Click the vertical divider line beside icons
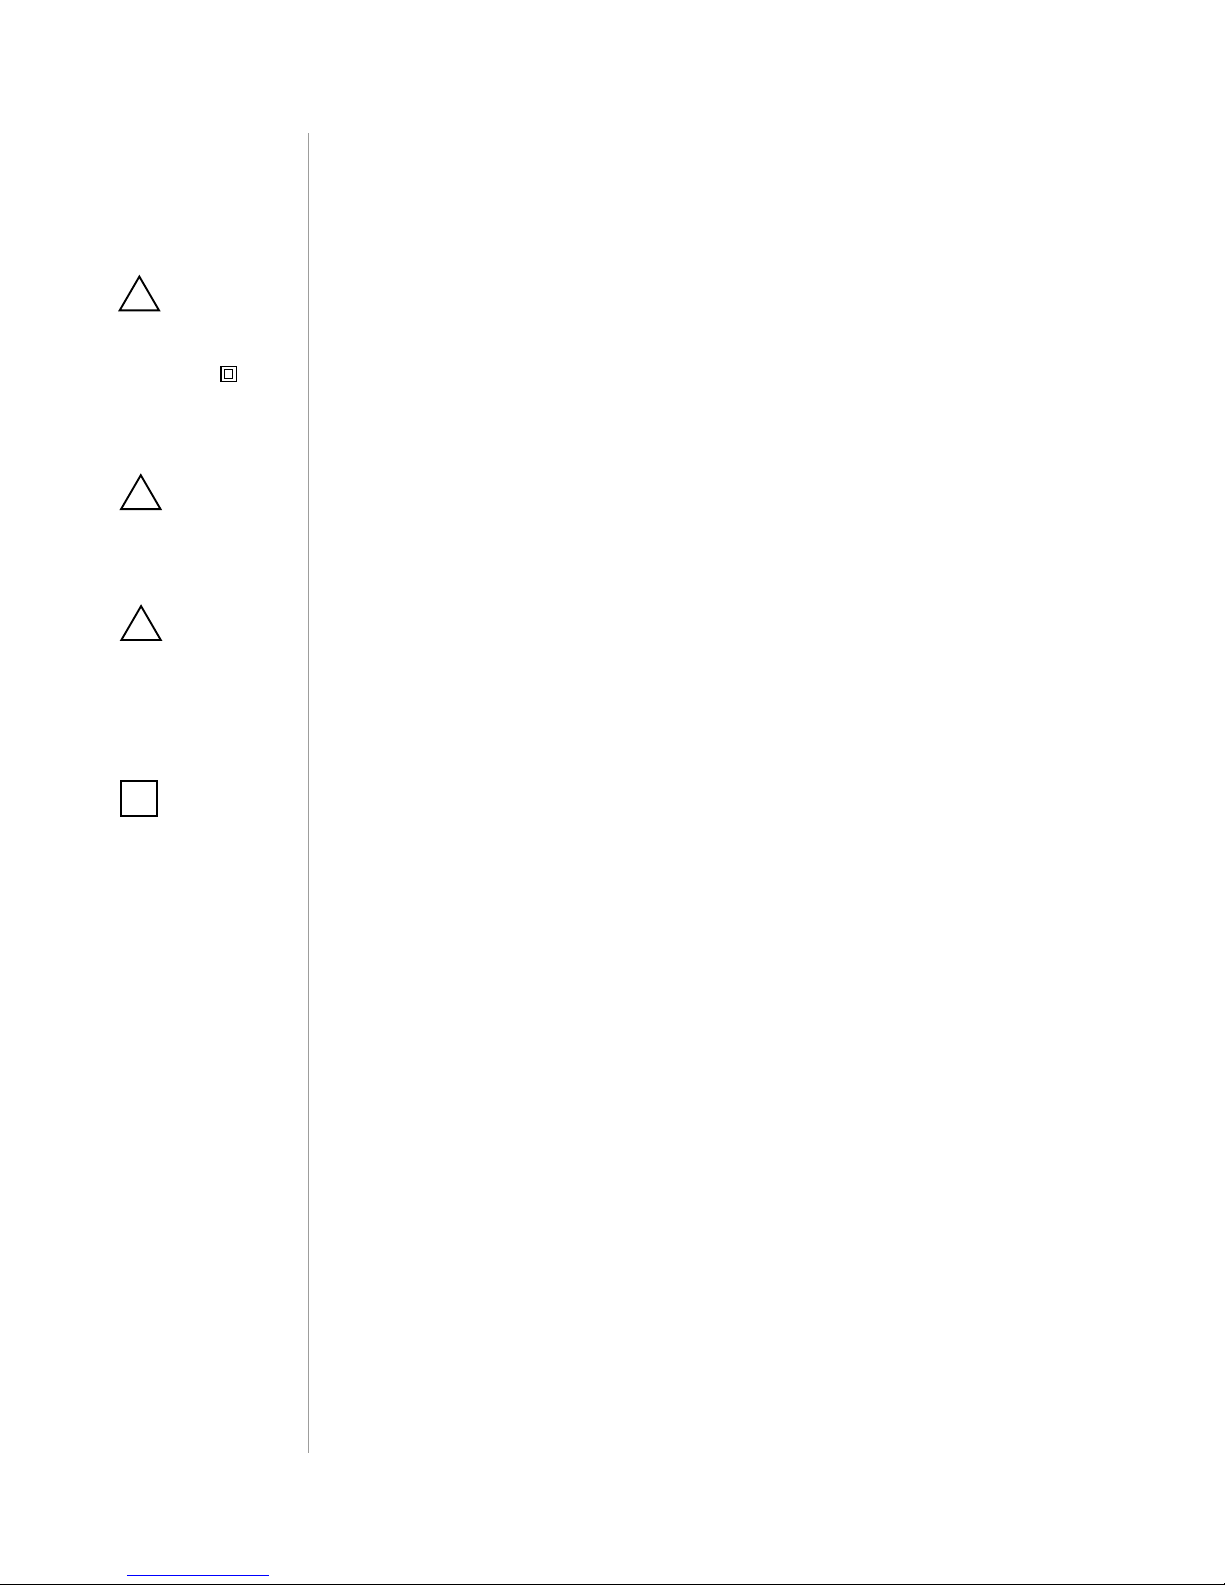This screenshot has width=1225, height=1585. tap(308, 792)
